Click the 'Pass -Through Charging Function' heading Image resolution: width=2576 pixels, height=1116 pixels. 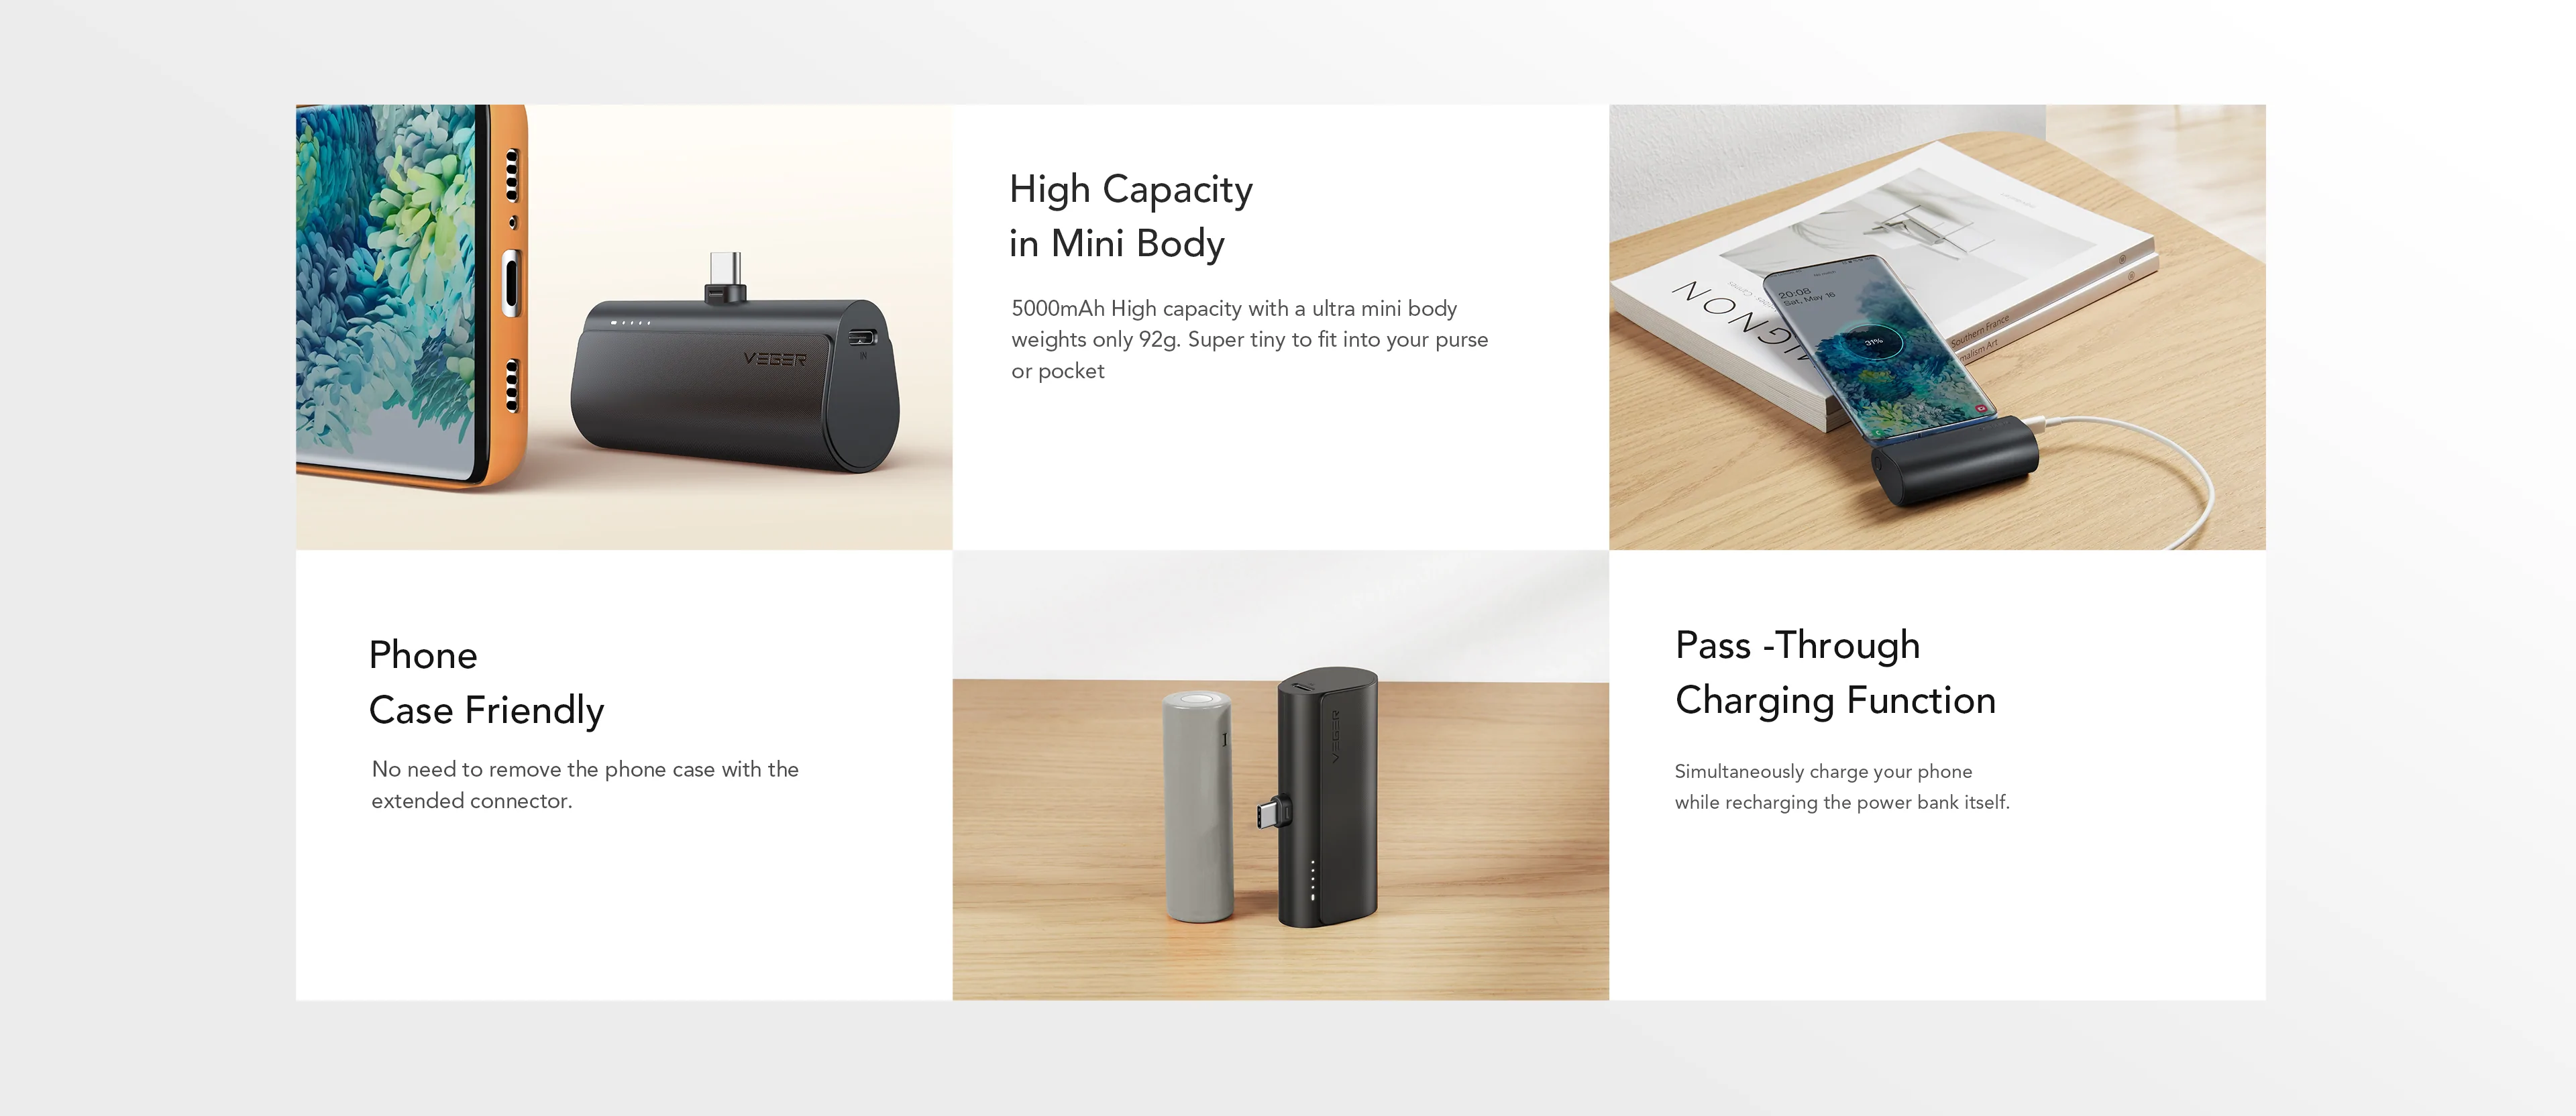point(1835,672)
